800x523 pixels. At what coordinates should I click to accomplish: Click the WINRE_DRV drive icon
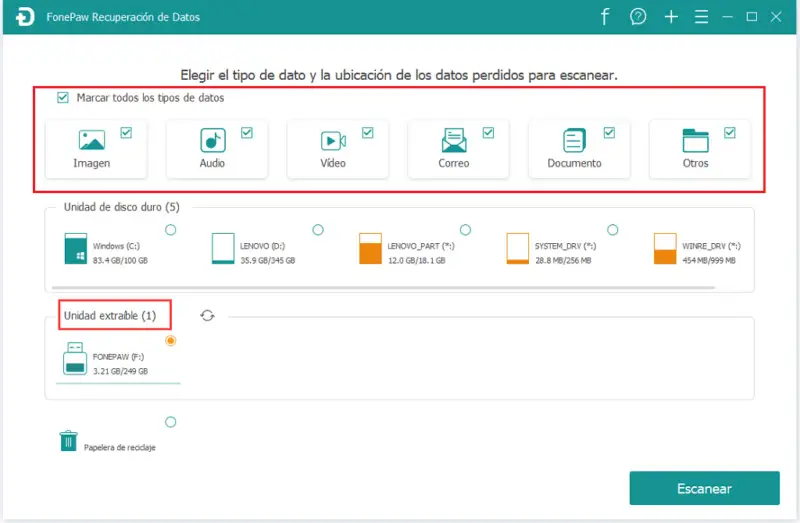pos(665,248)
